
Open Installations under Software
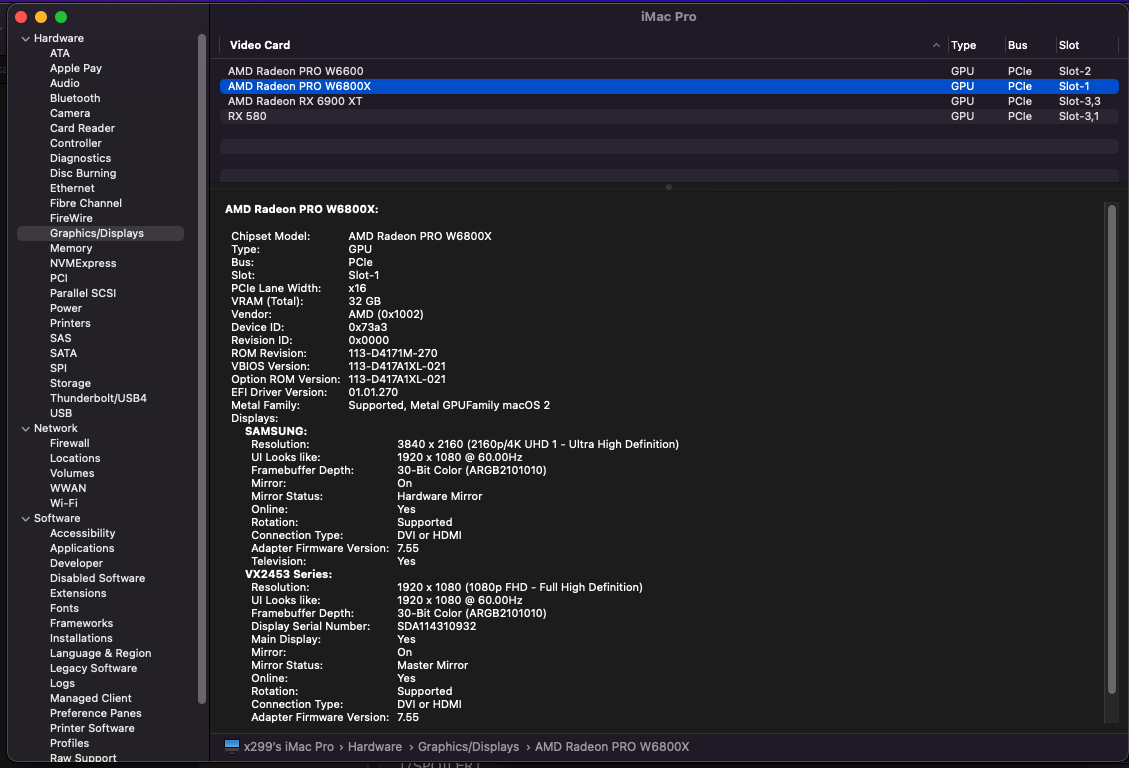coord(81,638)
